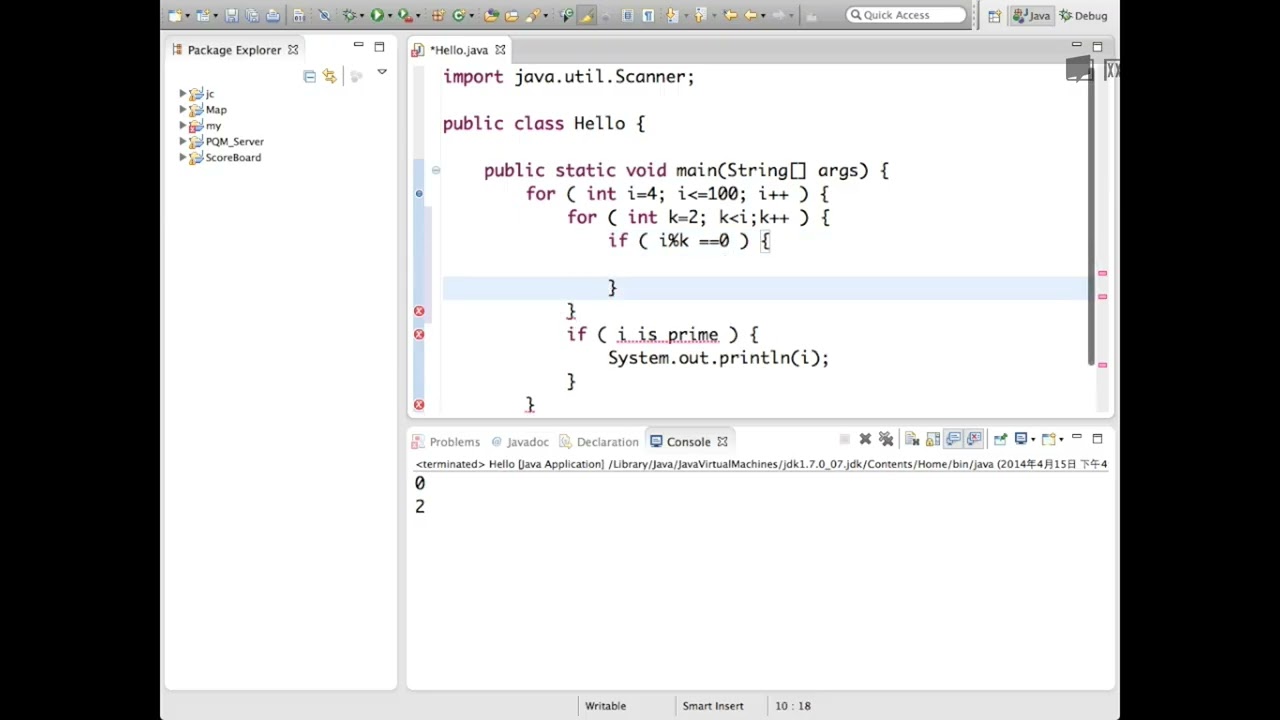
Task: Select the ScoreBoard project
Action: [x=233, y=158]
